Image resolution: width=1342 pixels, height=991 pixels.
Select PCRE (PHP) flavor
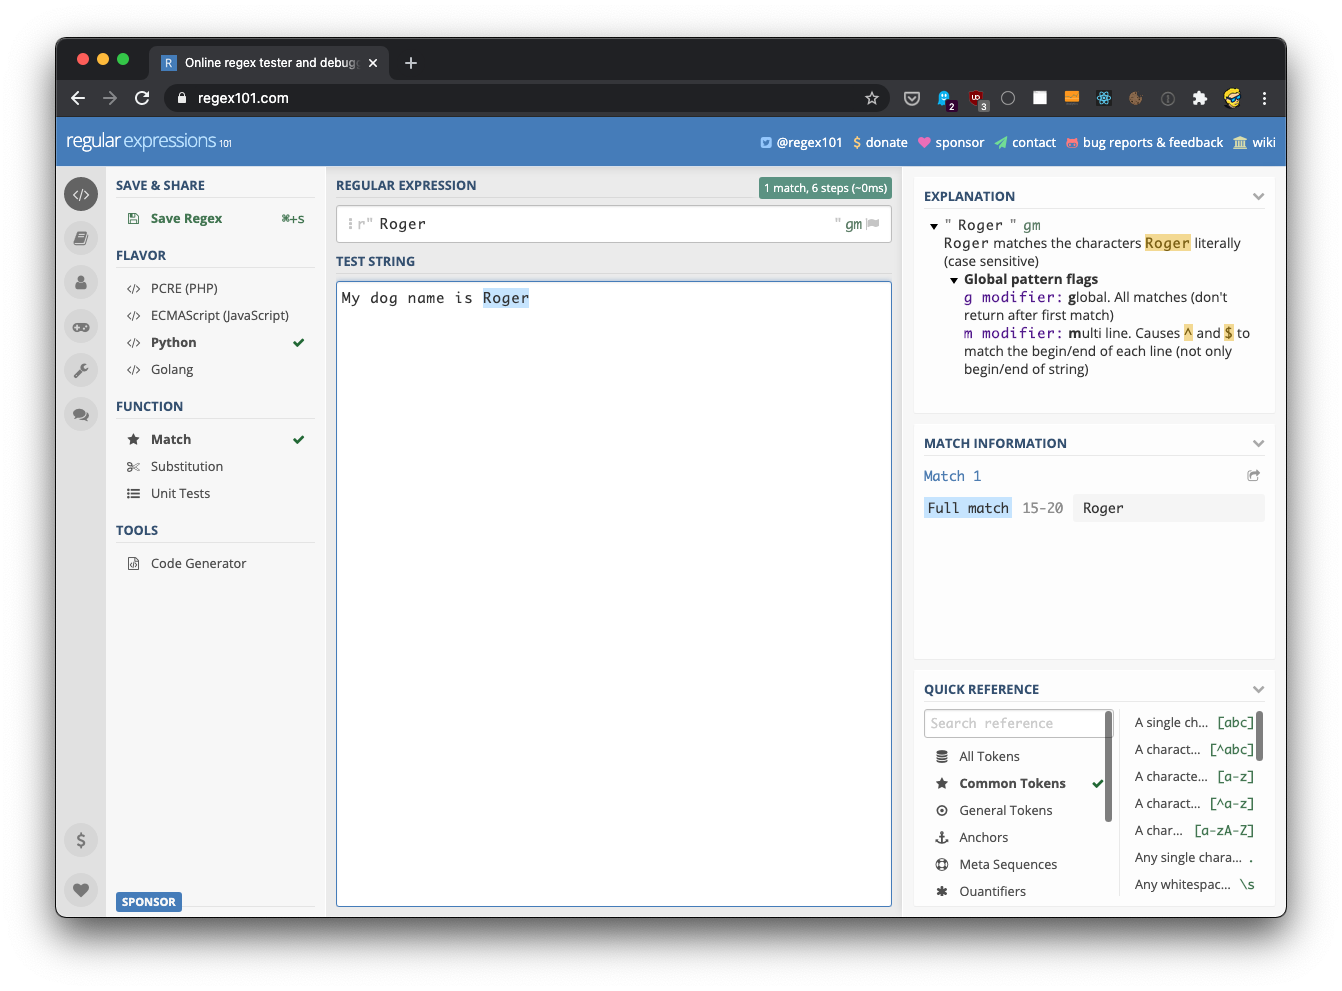184,288
